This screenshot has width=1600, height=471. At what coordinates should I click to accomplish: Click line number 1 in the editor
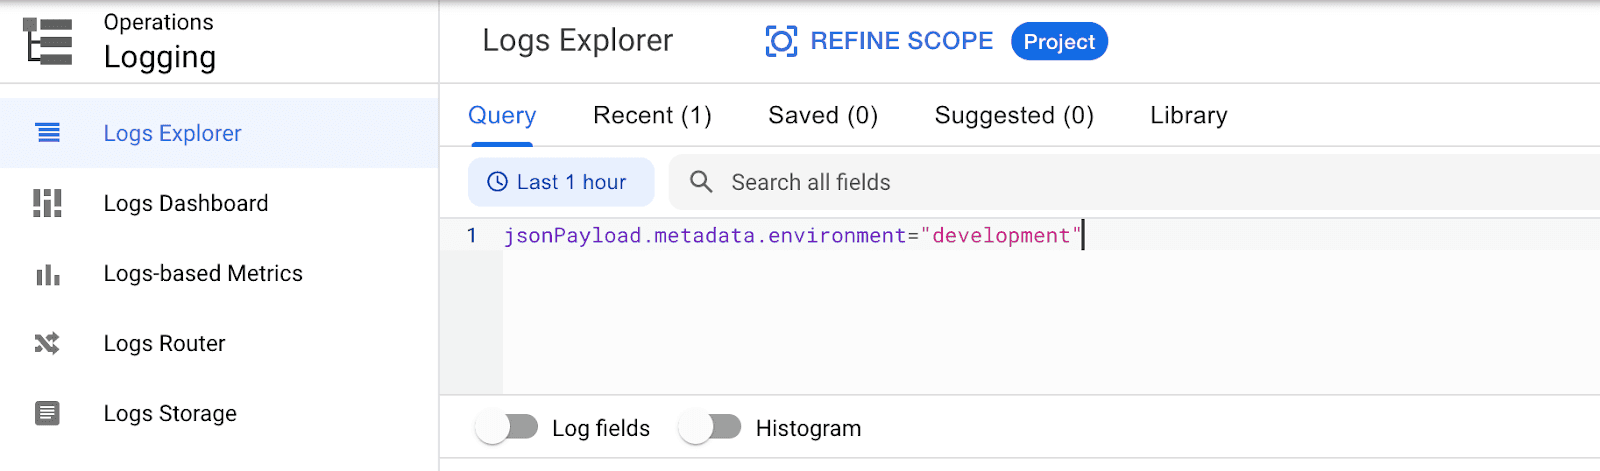[x=472, y=235]
